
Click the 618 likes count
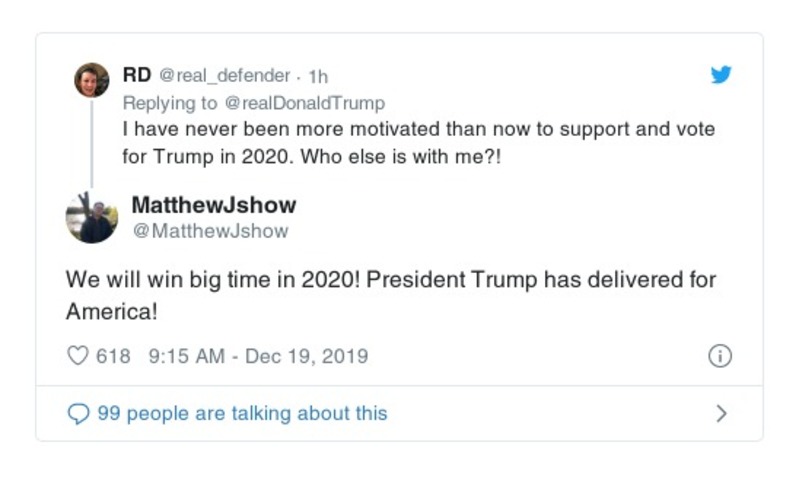[x=113, y=356]
